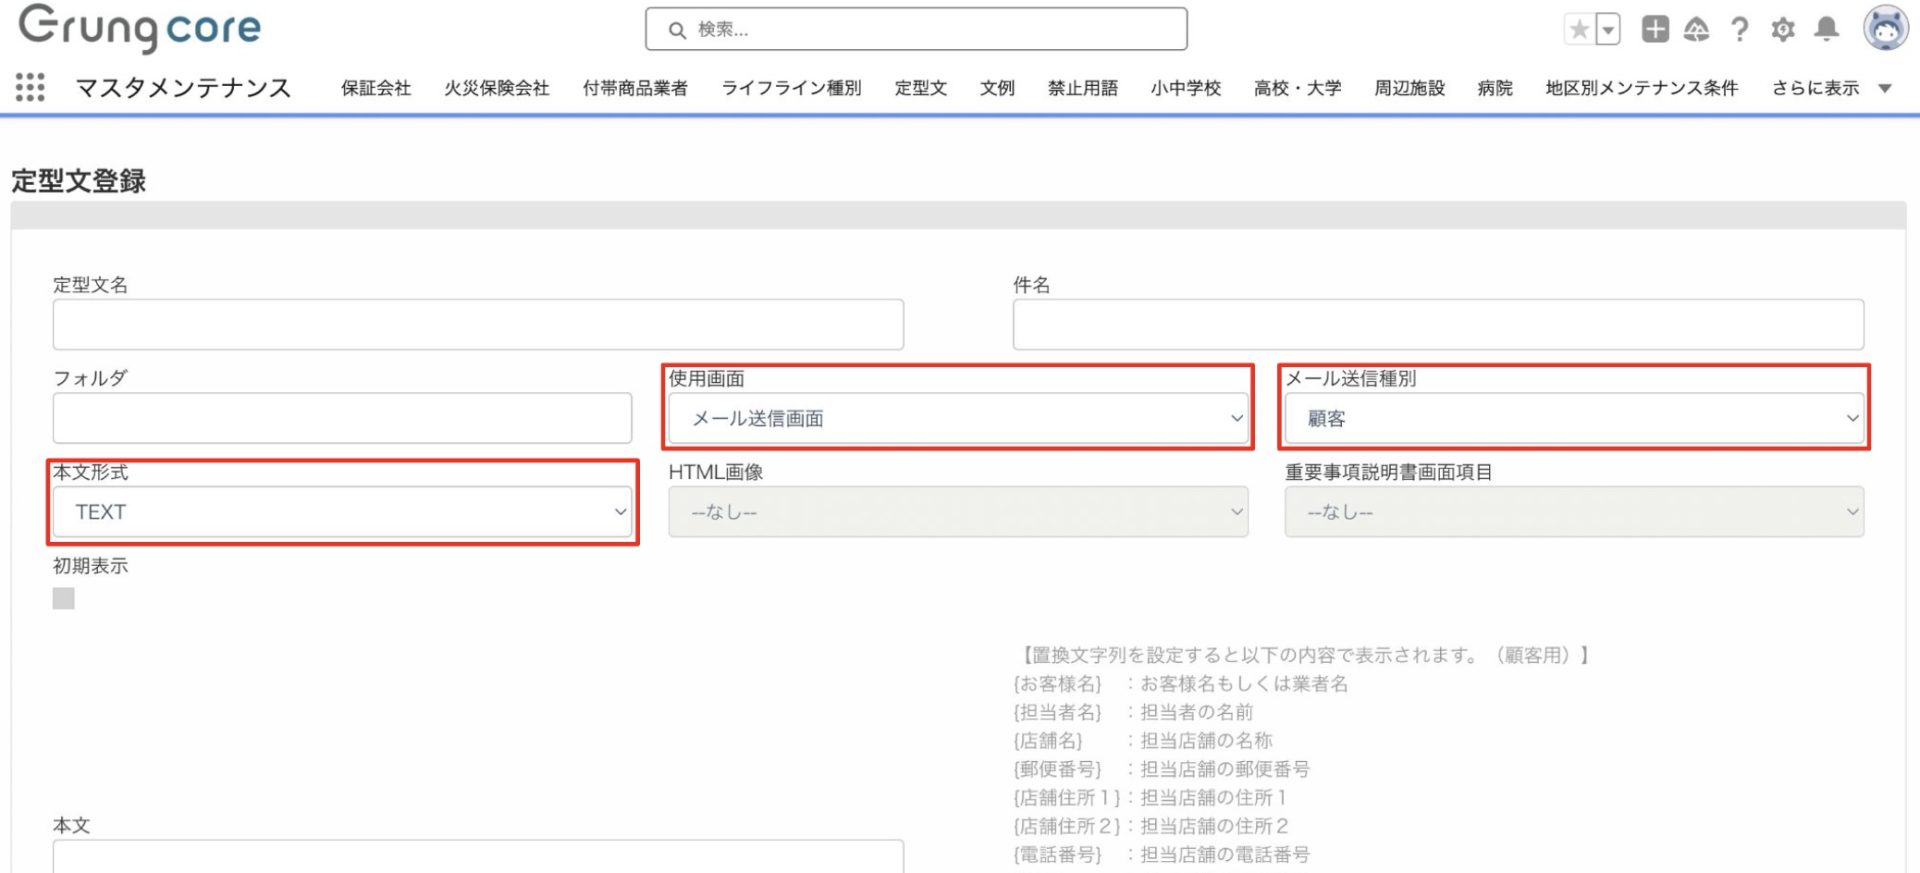
Task: Switch to the 定型文 tab
Action: (x=920, y=88)
